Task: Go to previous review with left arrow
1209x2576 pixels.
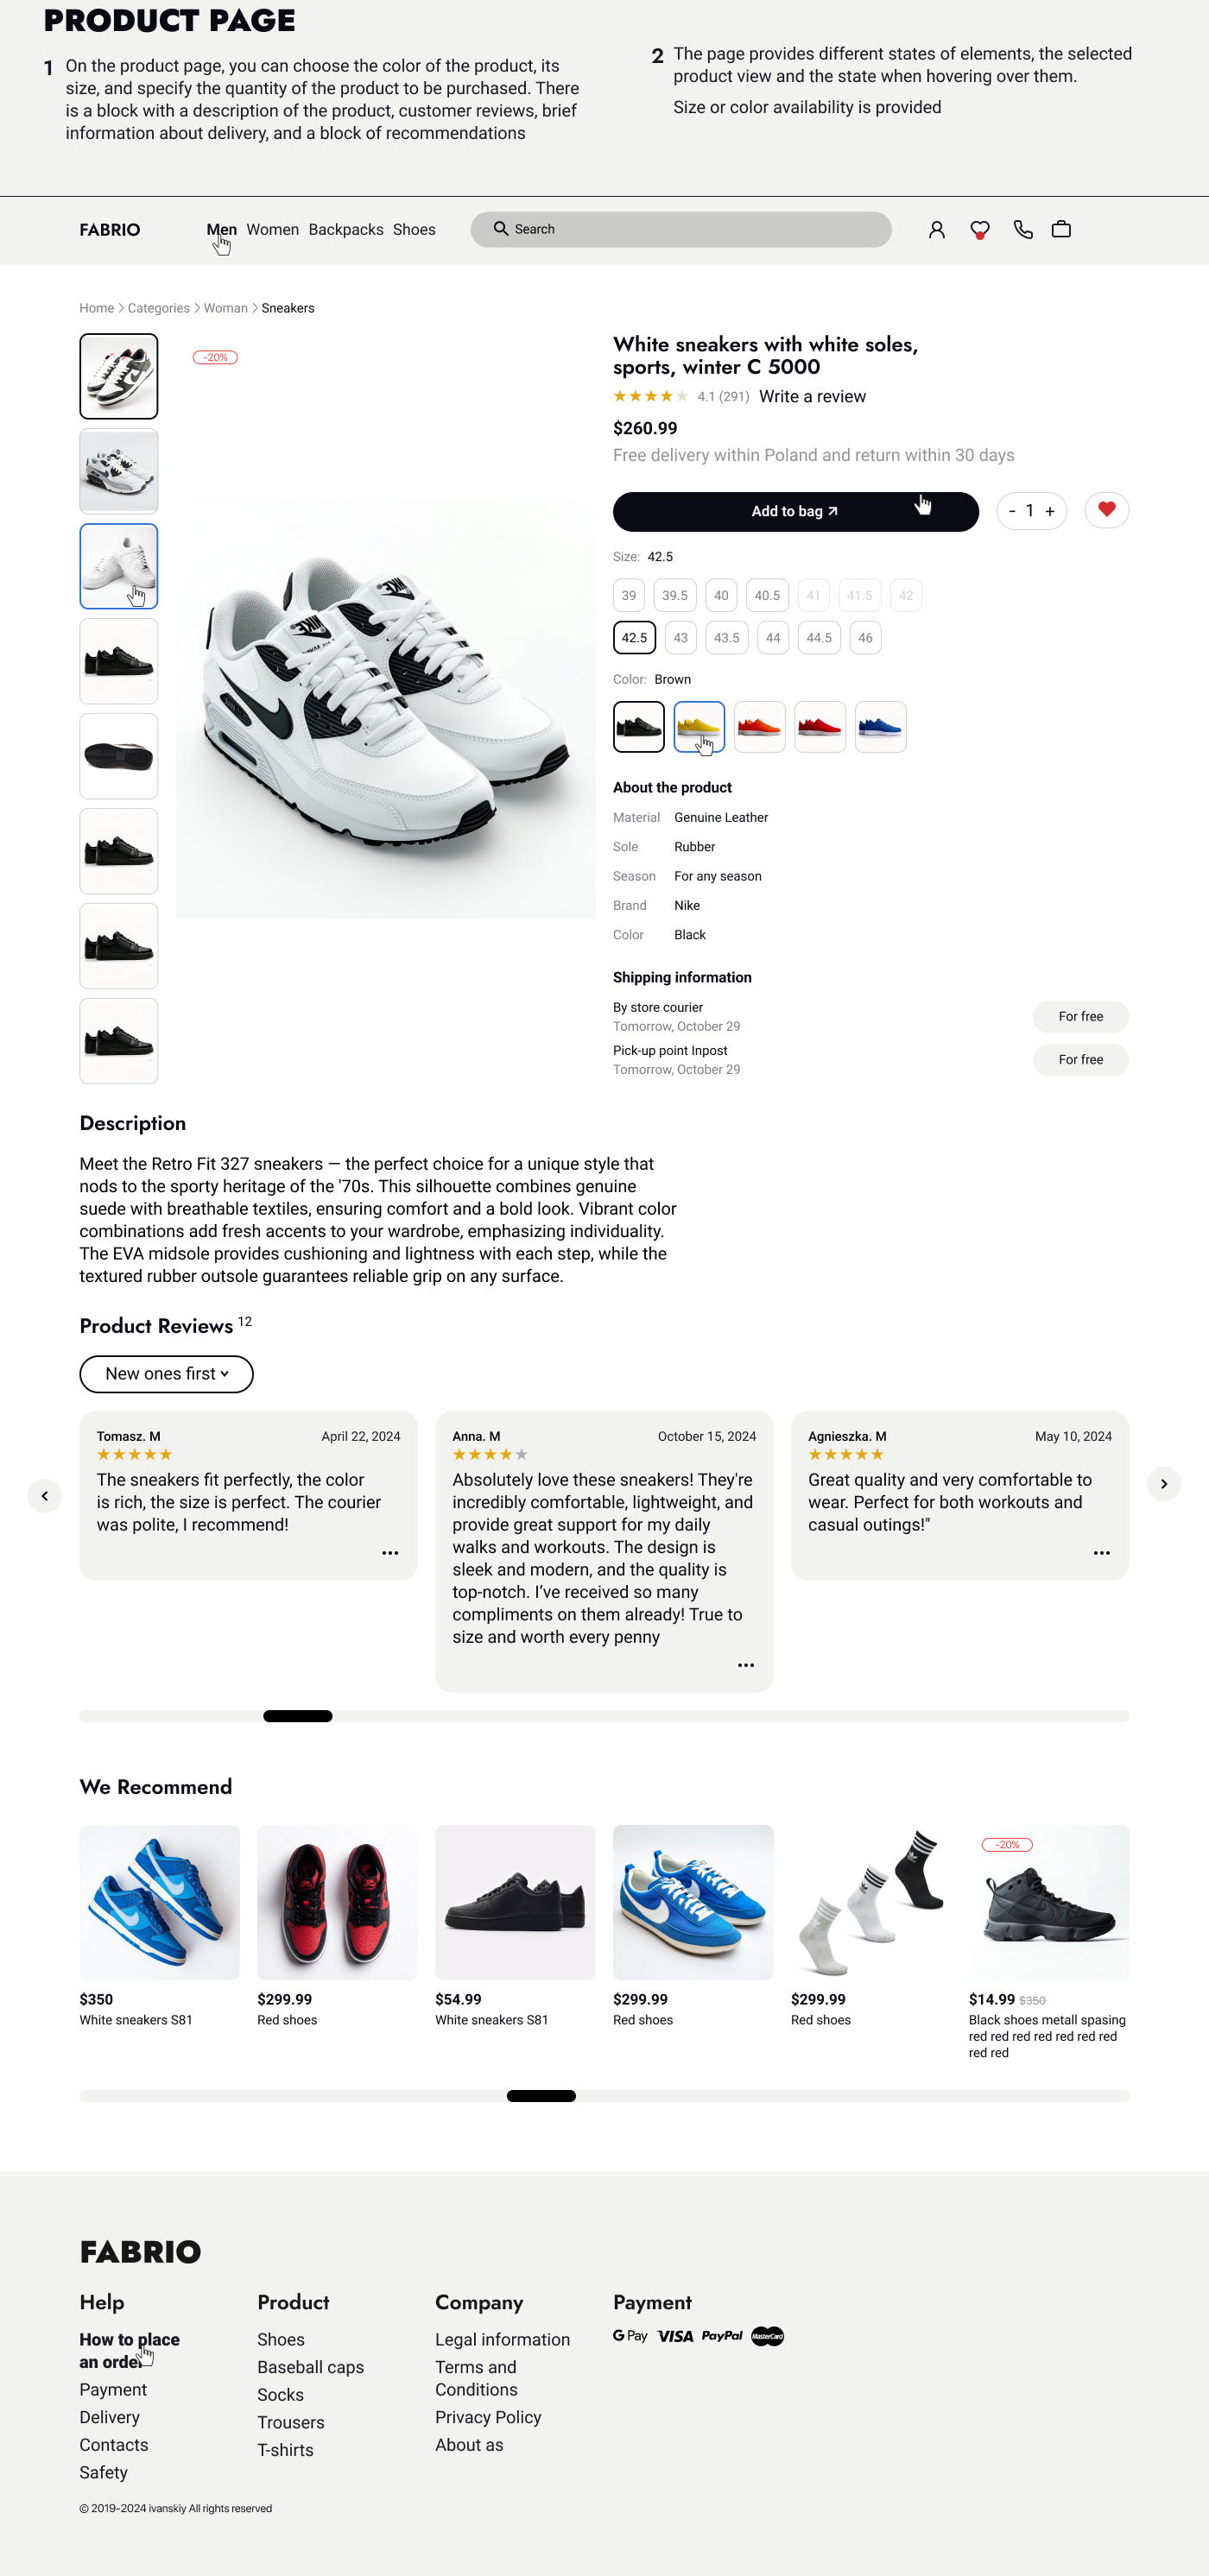Action: (45, 1496)
